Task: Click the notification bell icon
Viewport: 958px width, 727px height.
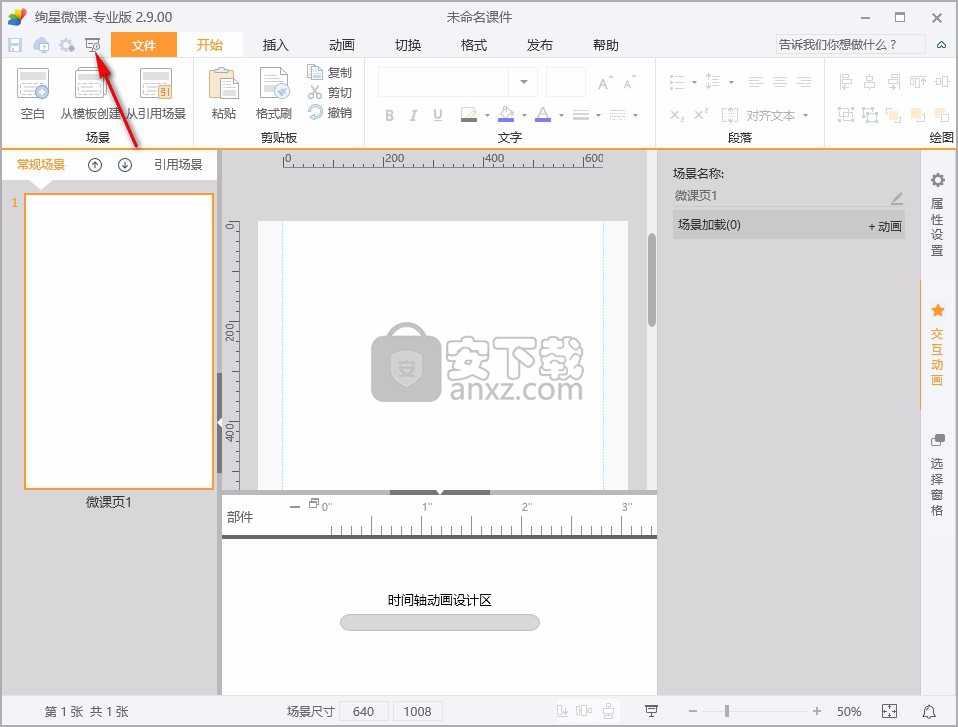Action: pyautogui.click(x=929, y=711)
